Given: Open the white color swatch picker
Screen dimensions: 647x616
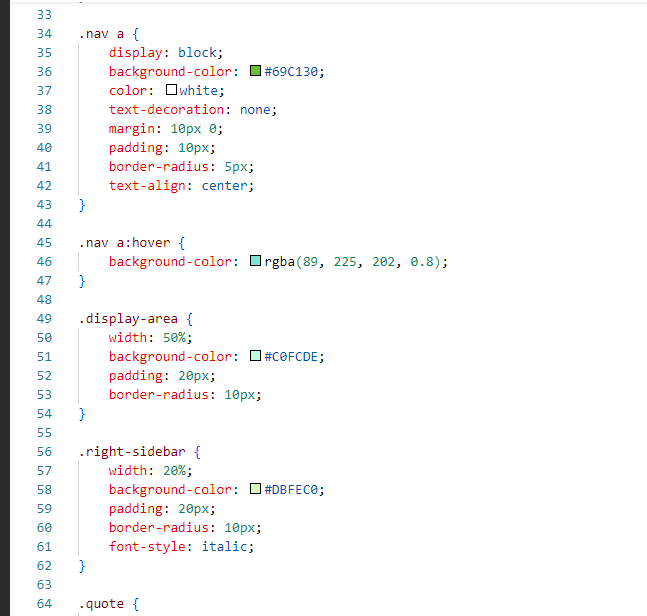Looking at the screenshot, I should point(171,90).
